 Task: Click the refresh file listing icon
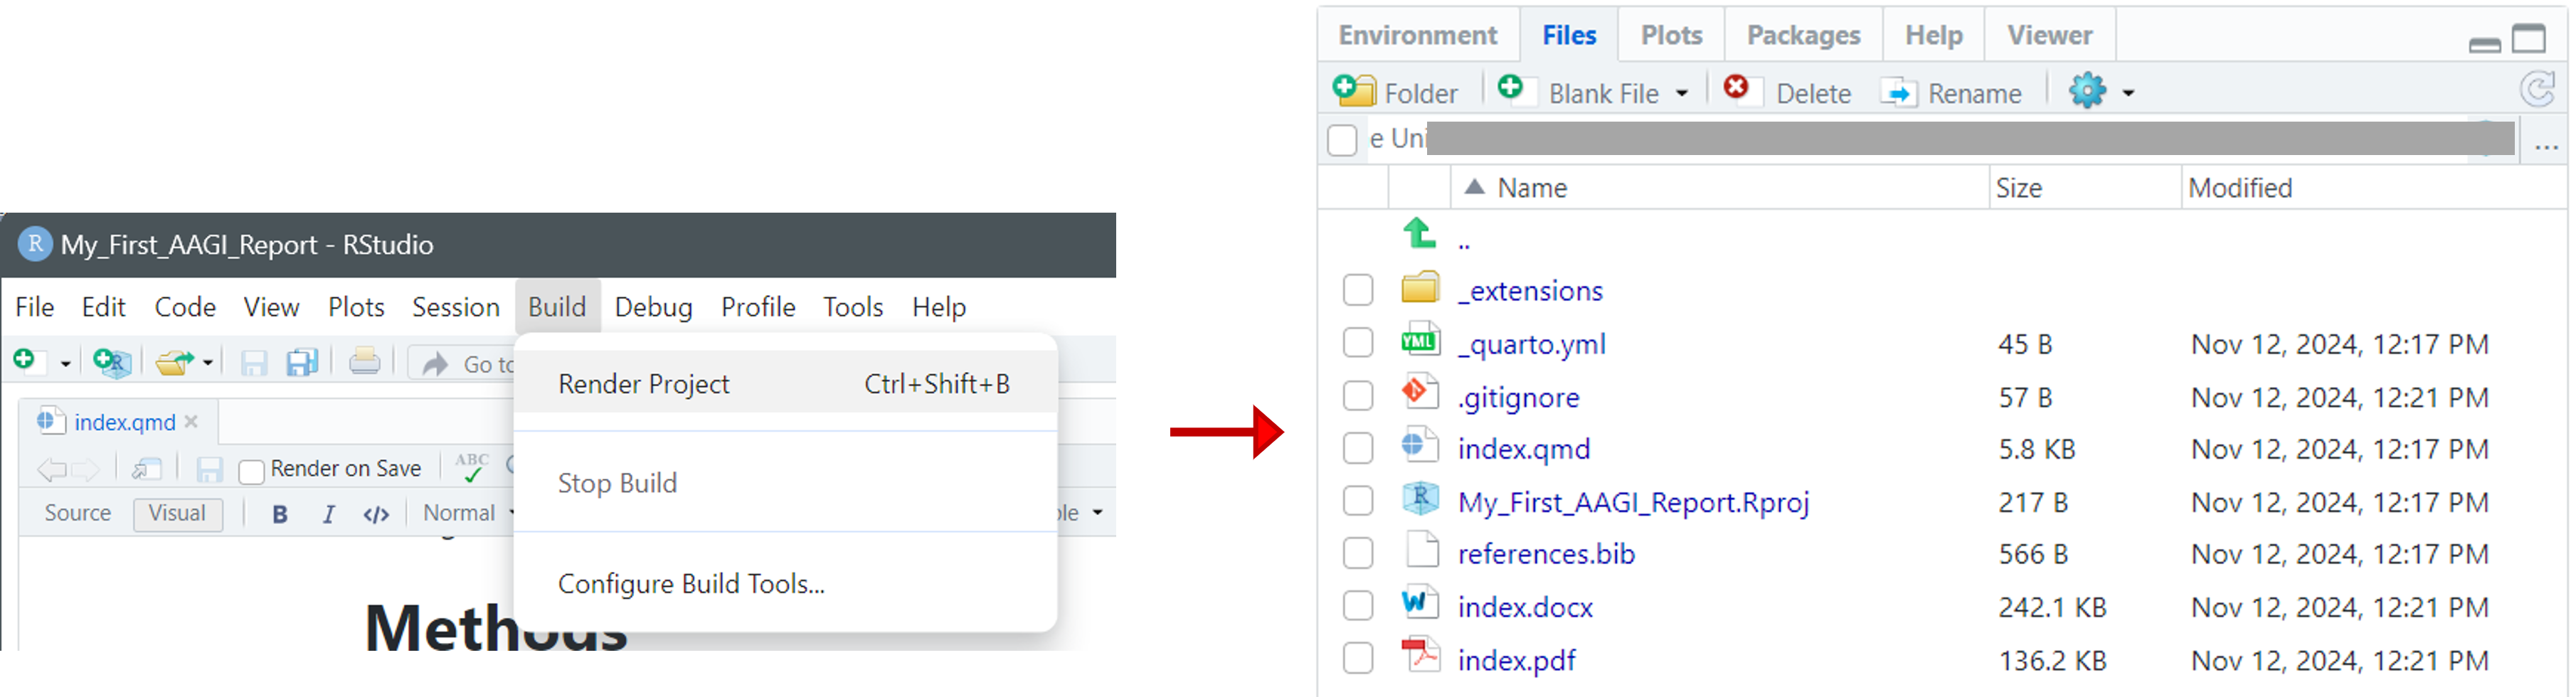tap(2537, 91)
